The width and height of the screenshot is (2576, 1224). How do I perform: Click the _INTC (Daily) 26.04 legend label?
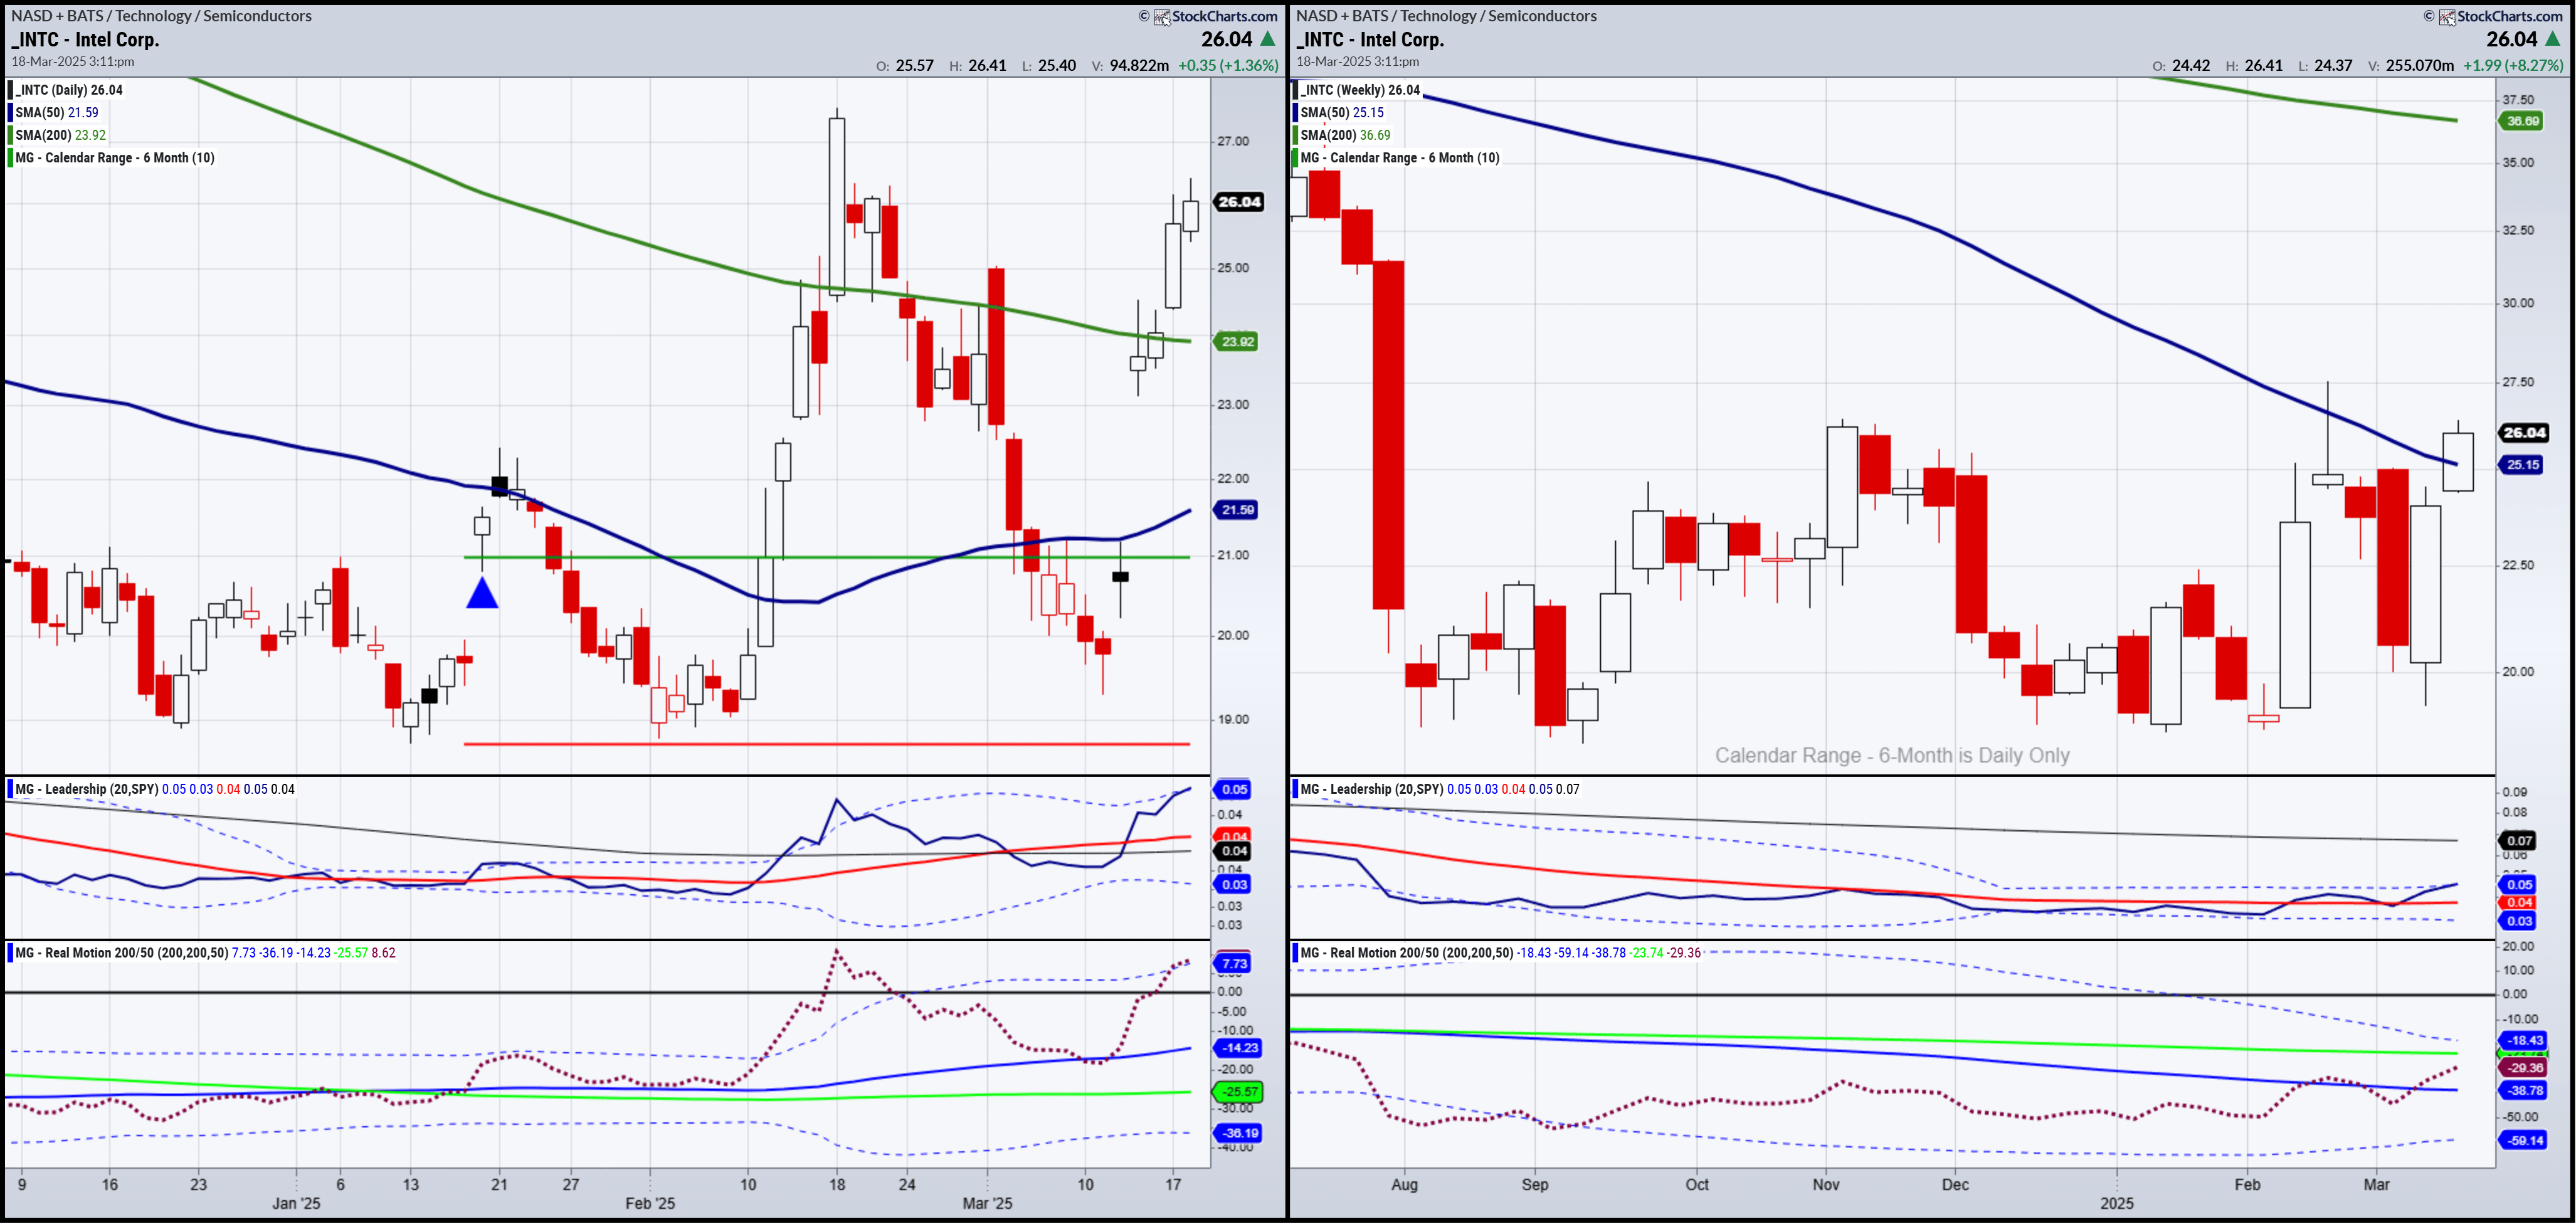[x=69, y=90]
